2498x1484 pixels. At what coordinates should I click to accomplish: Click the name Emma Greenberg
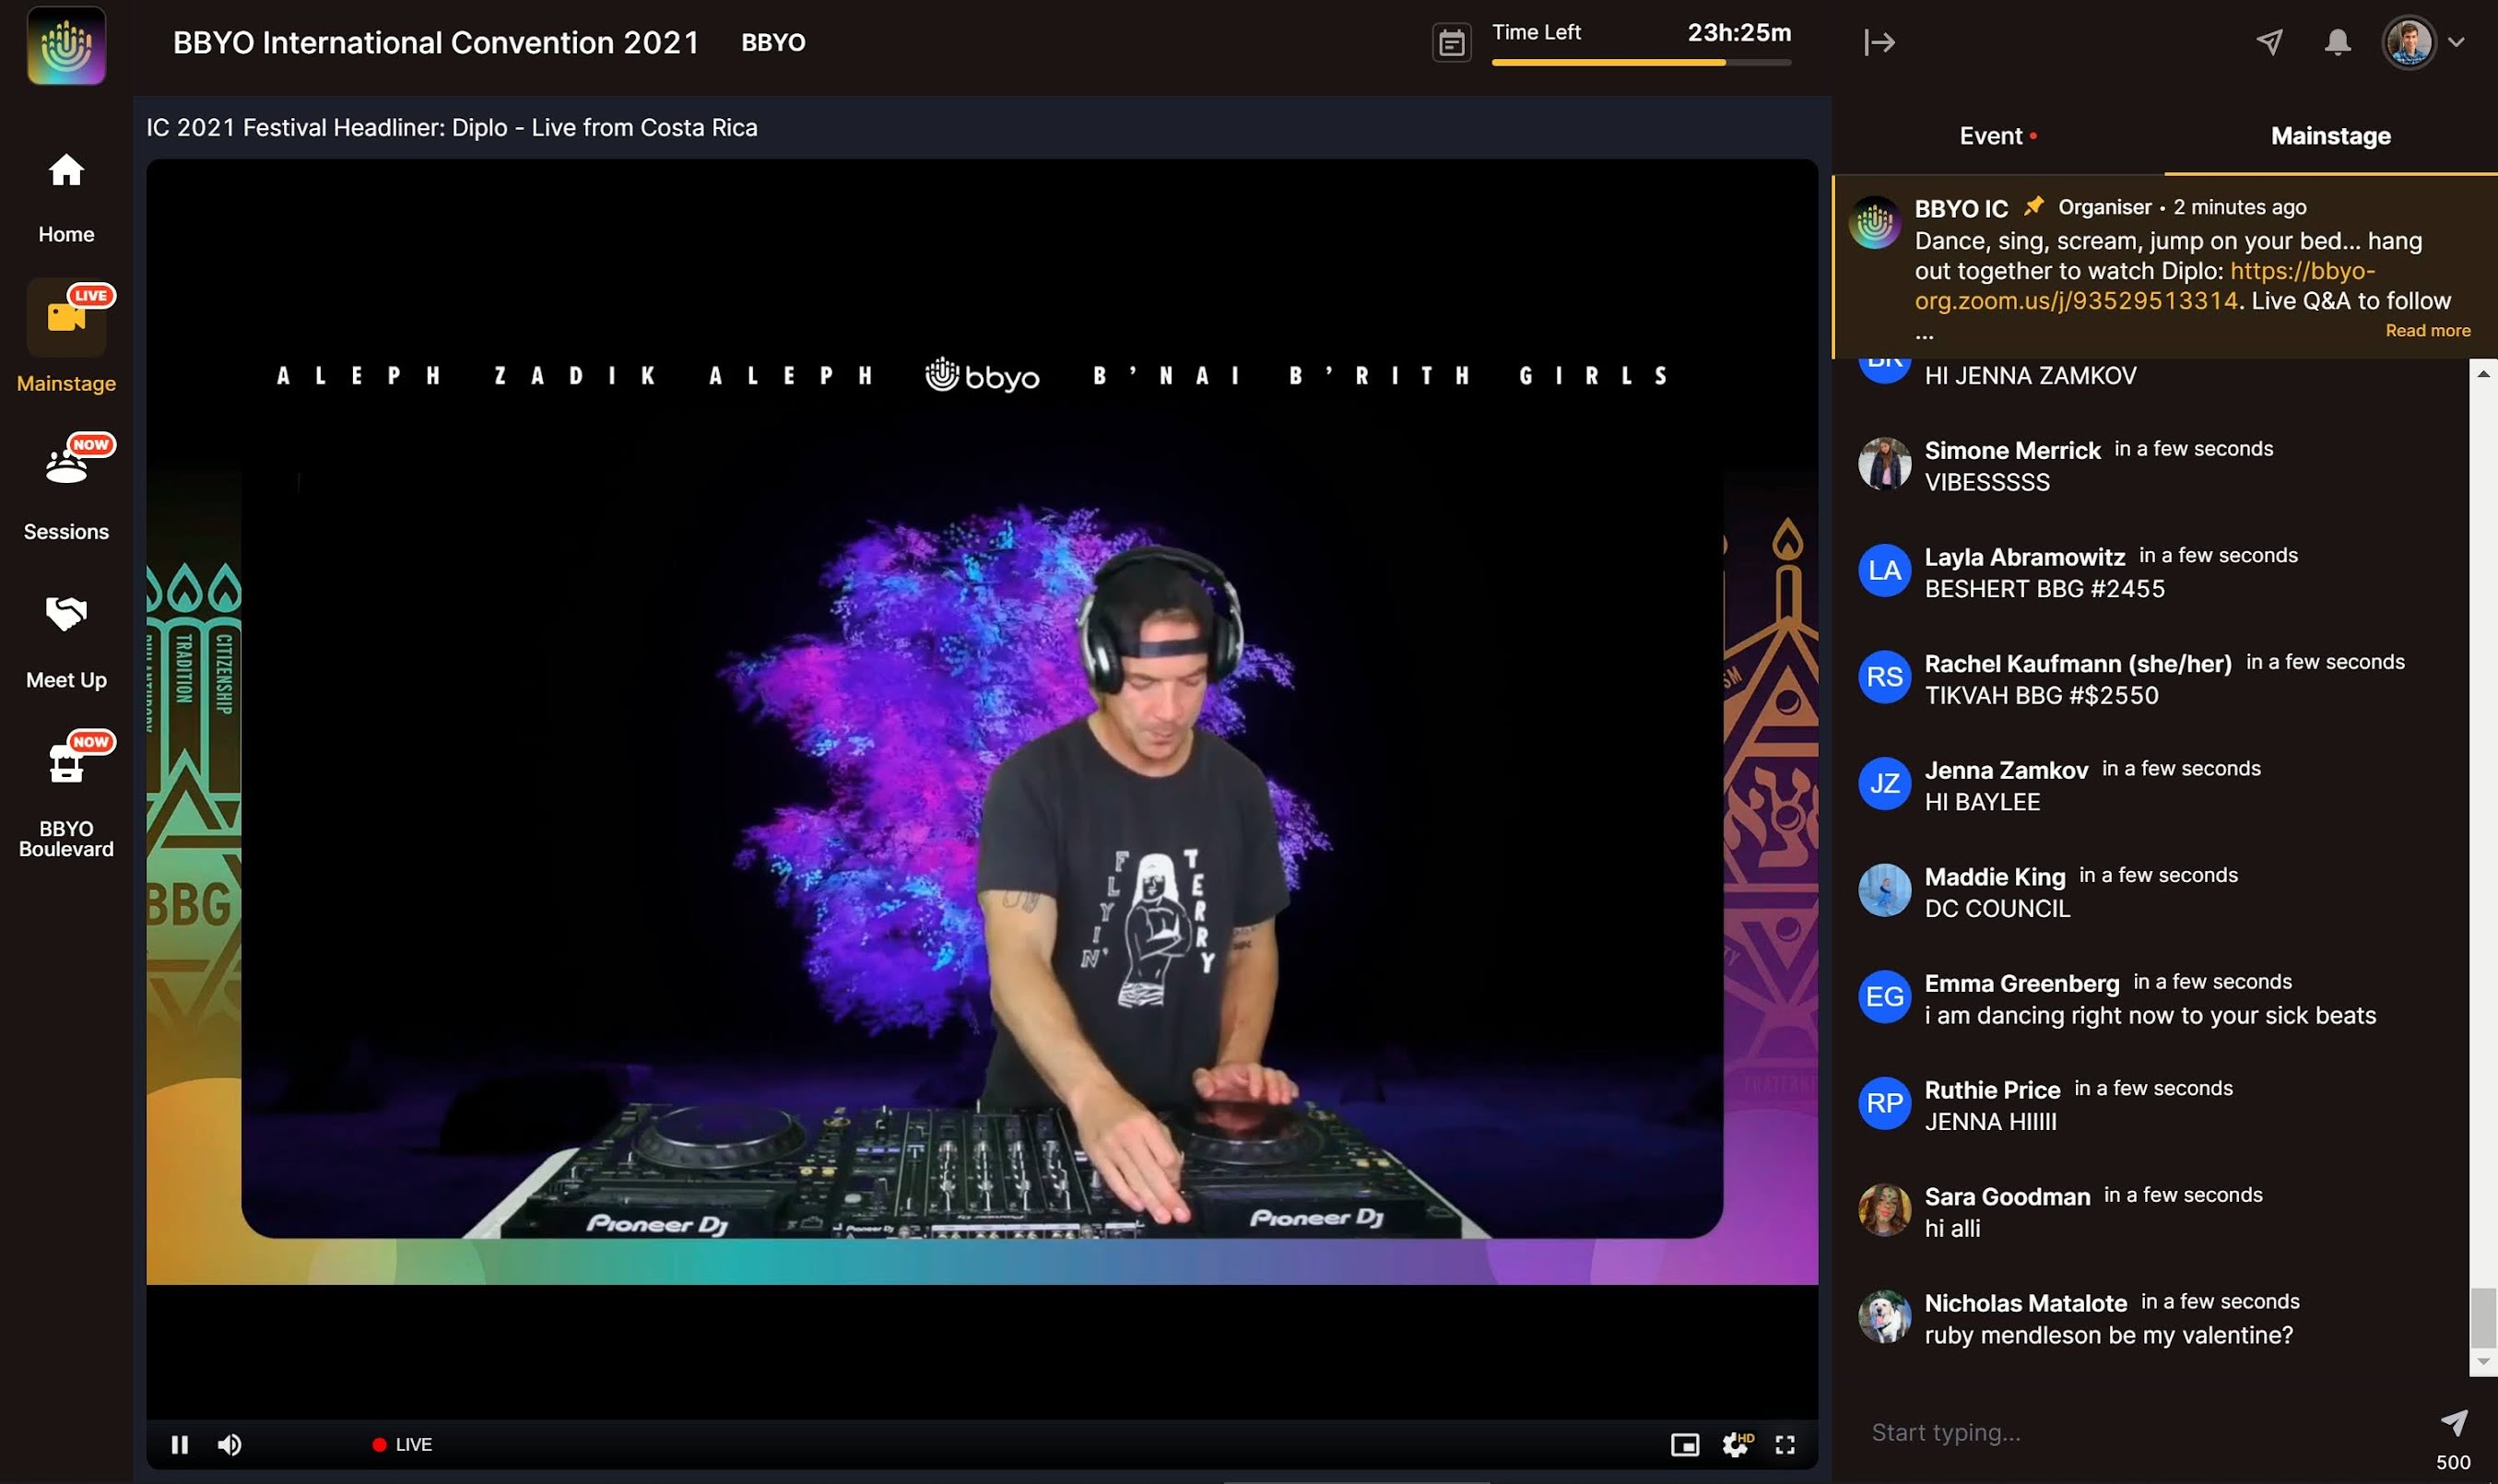(x=2022, y=984)
